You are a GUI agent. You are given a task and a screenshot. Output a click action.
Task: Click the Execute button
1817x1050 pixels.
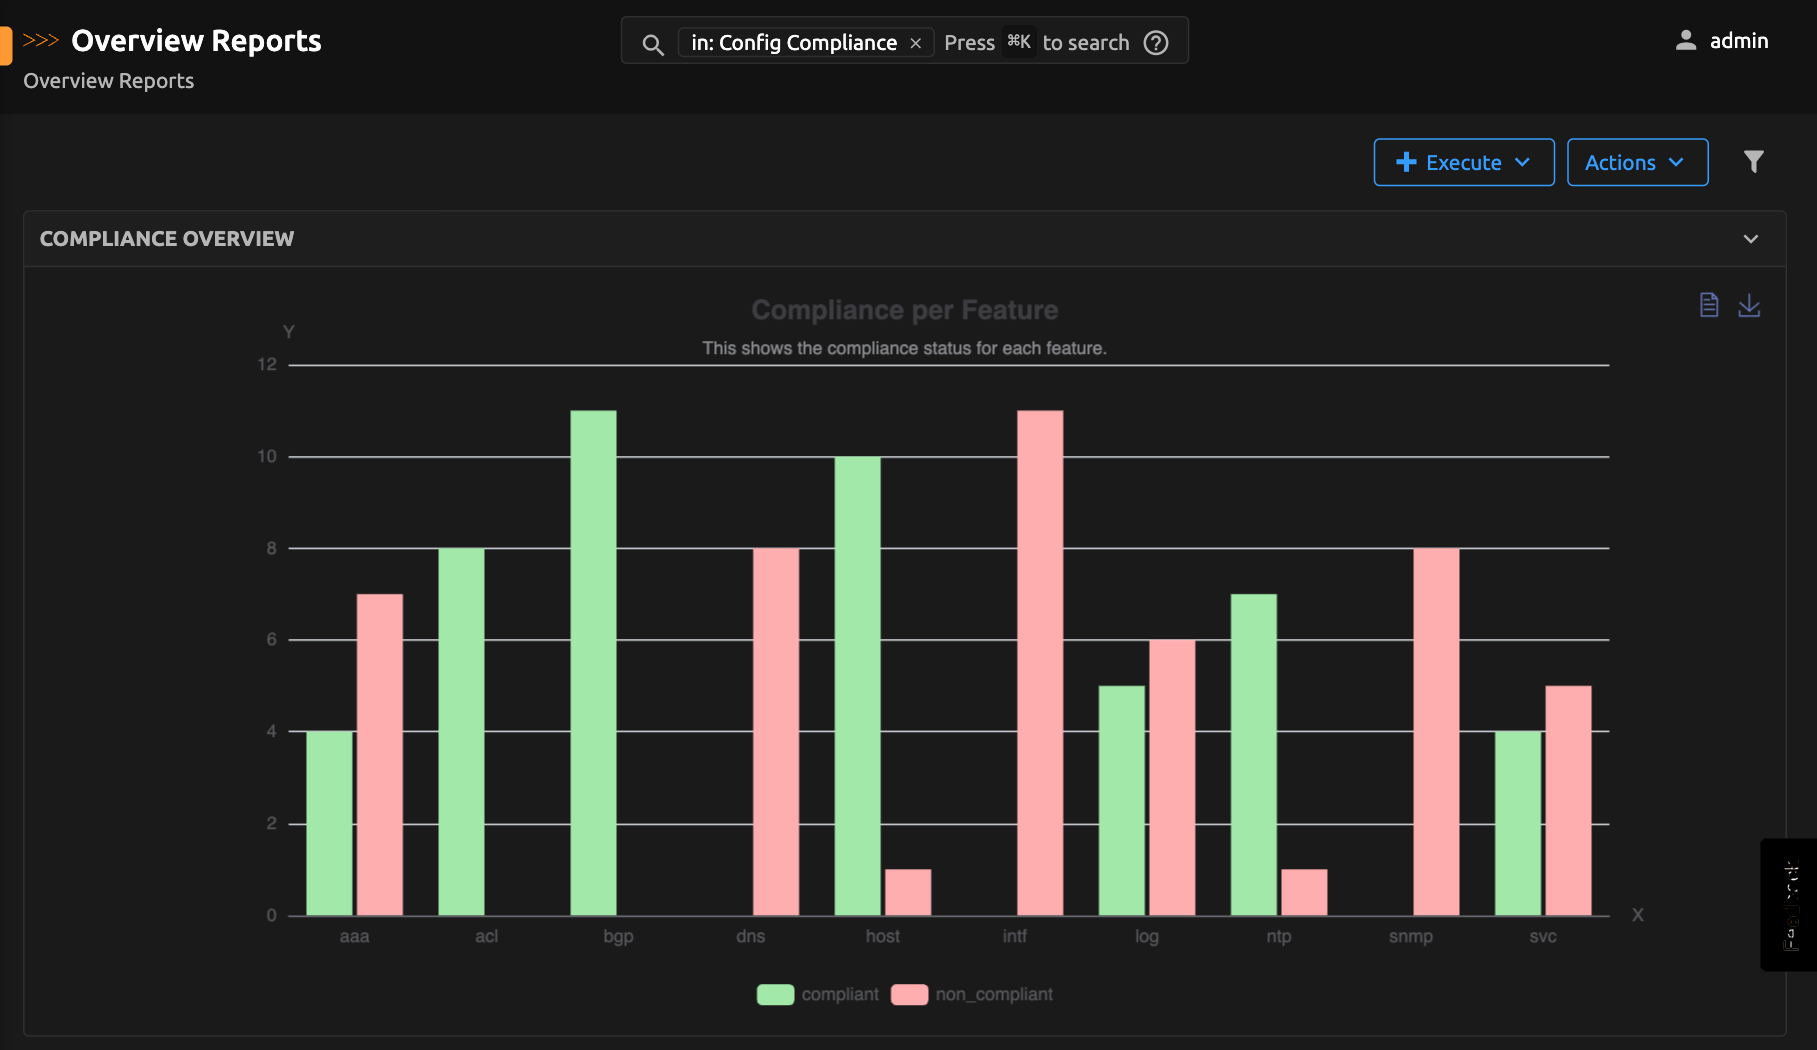tap(1463, 161)
